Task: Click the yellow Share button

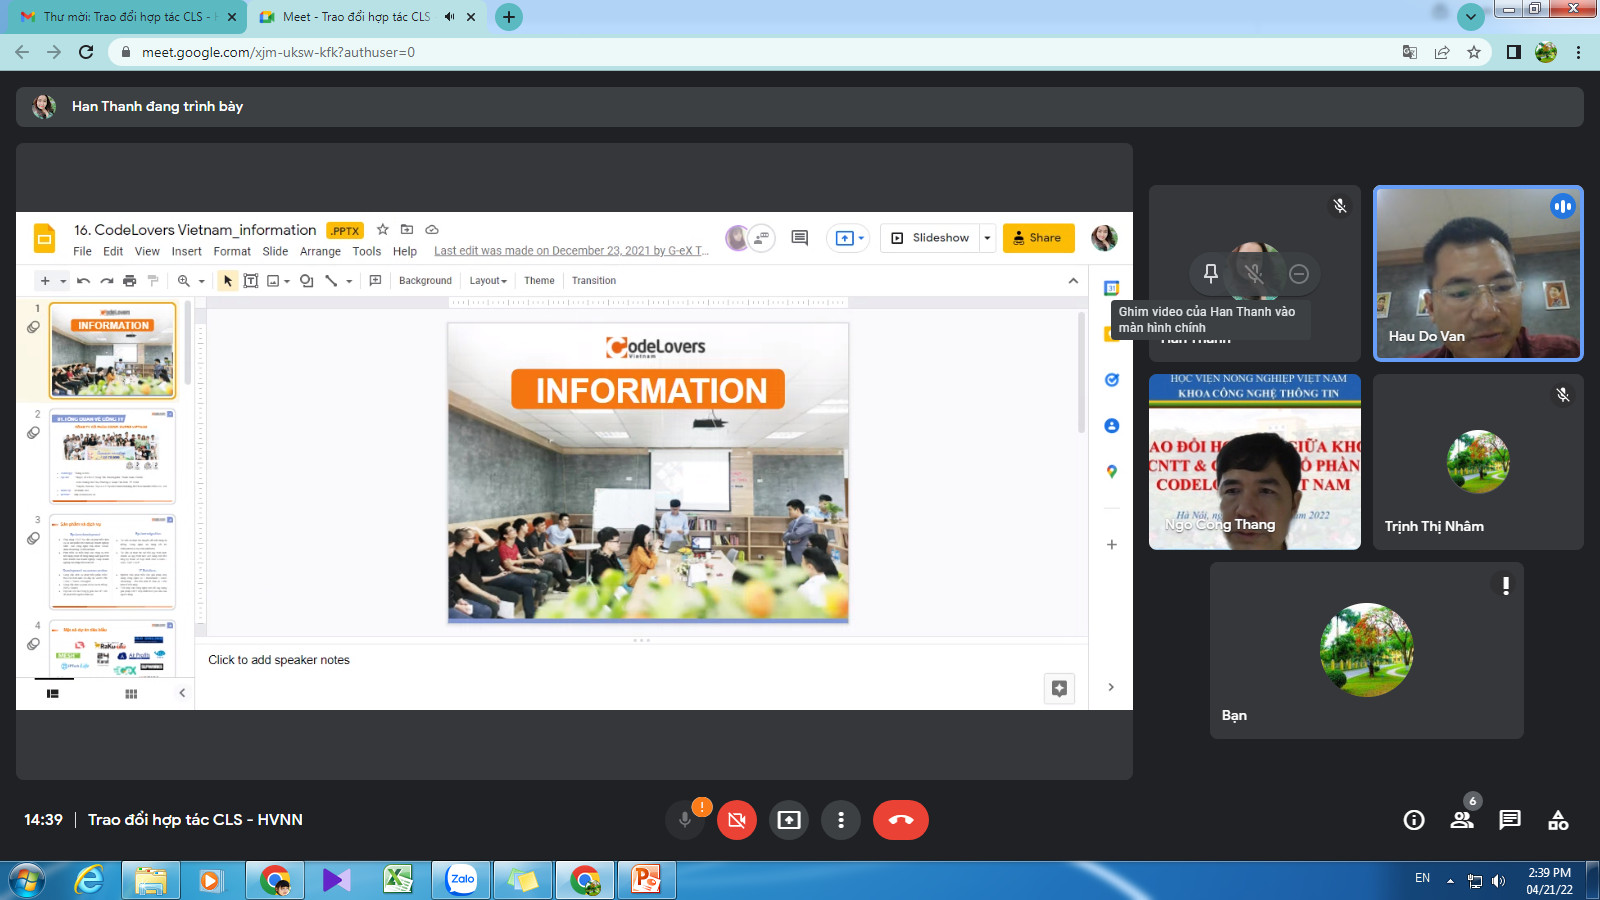Action: pyautogui.click(x=1038, y=238)
